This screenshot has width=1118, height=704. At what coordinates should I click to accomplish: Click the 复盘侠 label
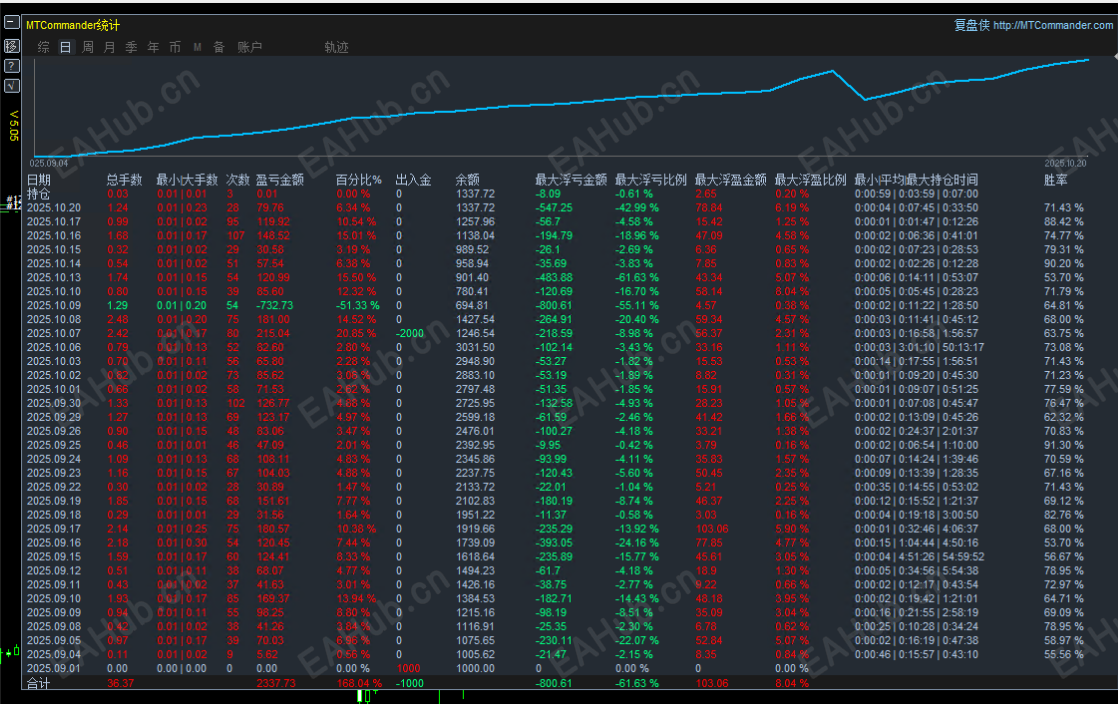pyautogui.click(x=972, y=25)
